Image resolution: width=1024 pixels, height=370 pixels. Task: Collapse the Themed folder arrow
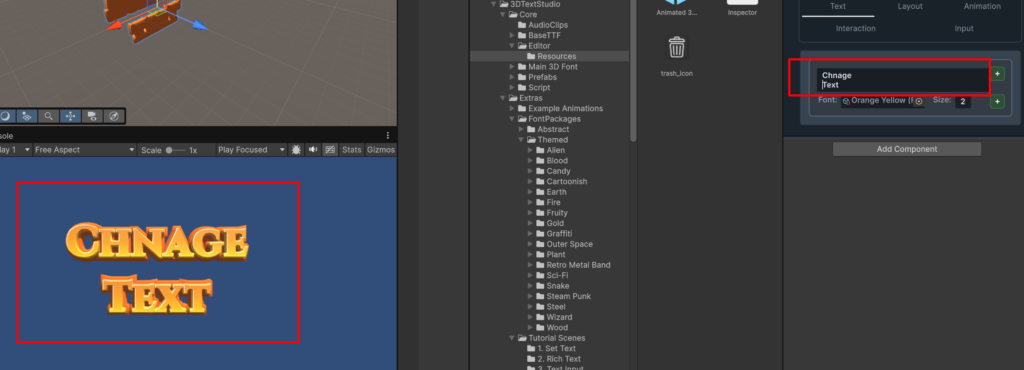point(522,140)
